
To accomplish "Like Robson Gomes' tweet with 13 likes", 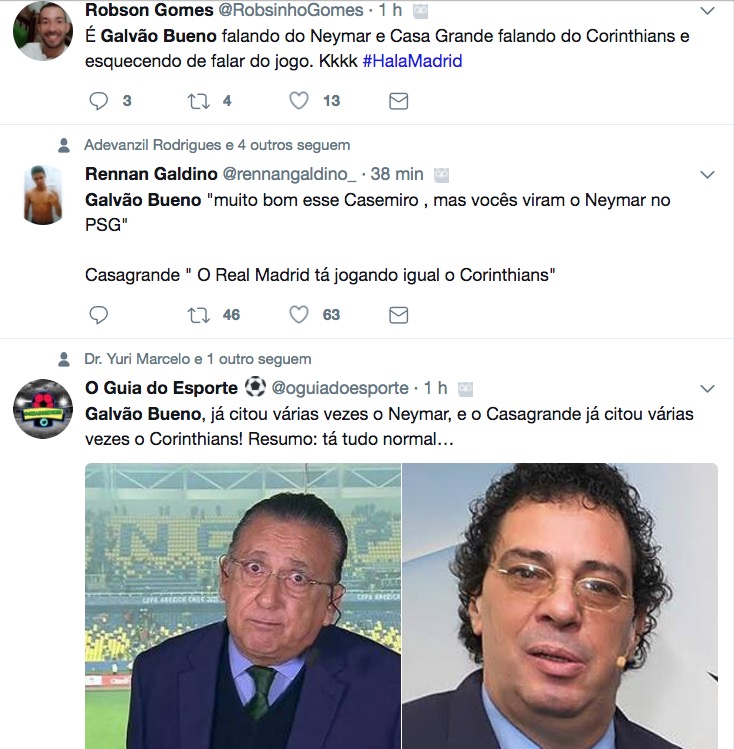I will (x=299, y=101).
